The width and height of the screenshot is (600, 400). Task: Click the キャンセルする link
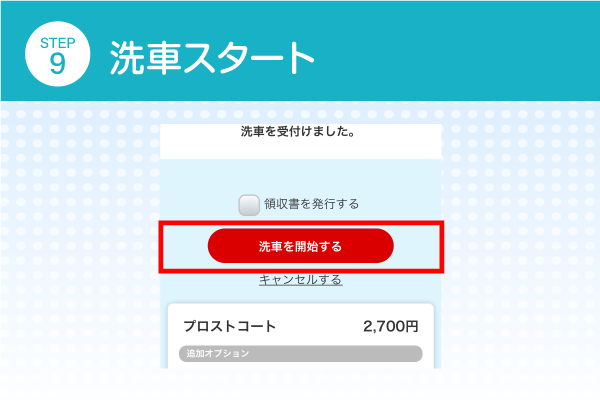tap(300, 280)
